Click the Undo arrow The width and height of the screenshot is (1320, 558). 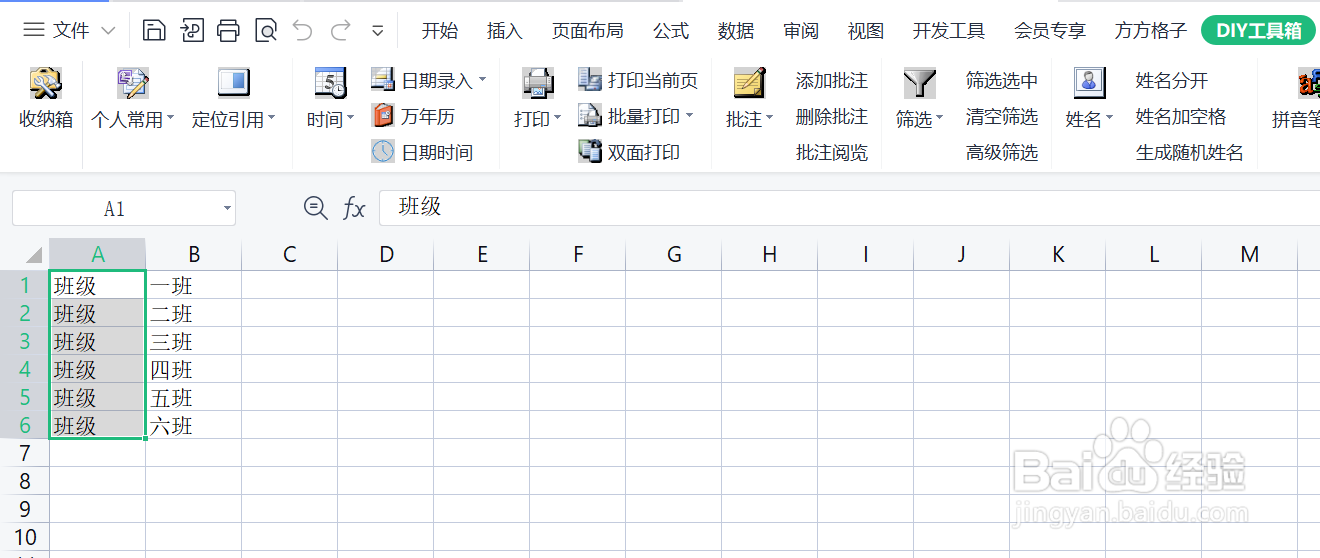click(x=302, y=31)
